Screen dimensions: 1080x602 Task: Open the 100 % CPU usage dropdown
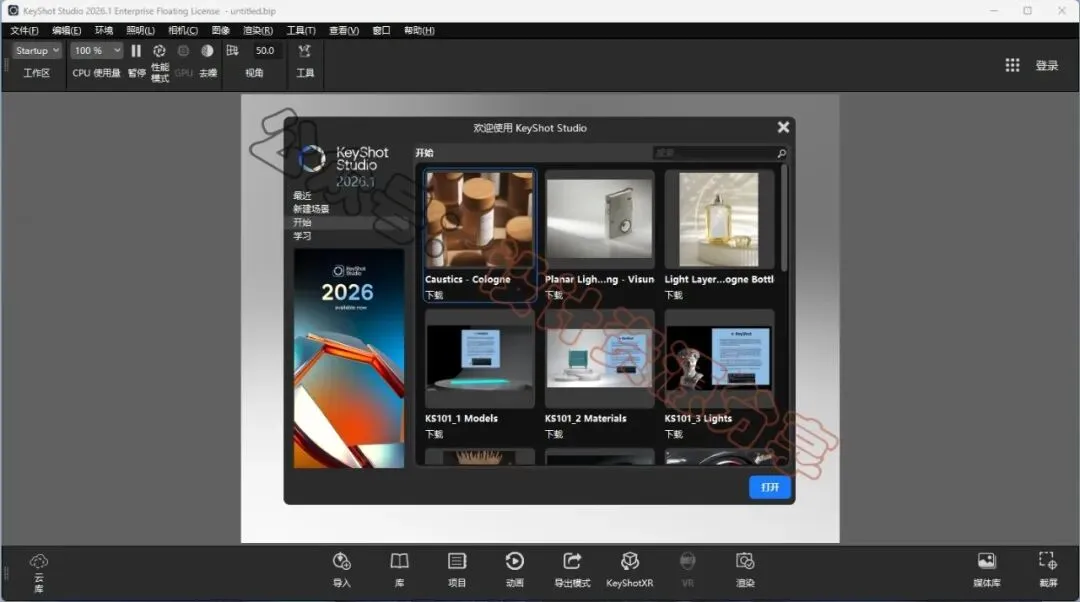pos(96,50)
